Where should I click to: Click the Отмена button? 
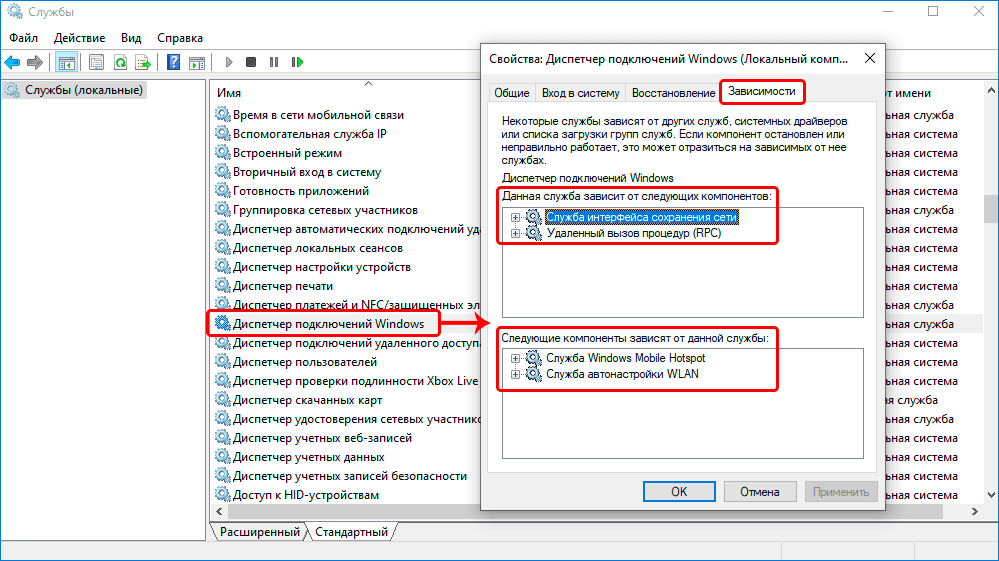[x=759, y=491]
